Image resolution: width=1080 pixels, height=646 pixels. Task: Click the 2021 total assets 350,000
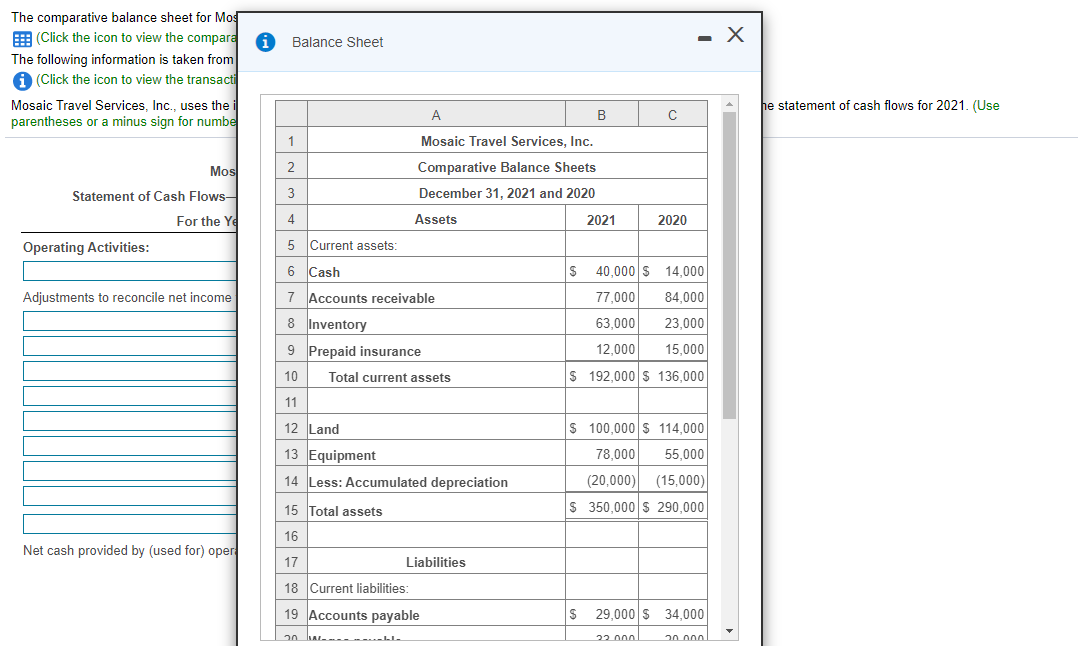point(612,508)
